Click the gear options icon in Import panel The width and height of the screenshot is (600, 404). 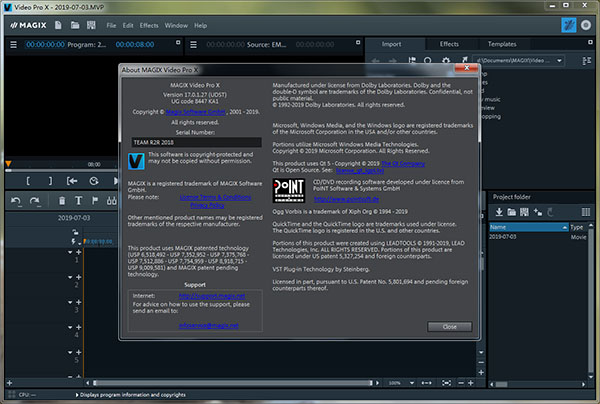(x=446, y=60)
